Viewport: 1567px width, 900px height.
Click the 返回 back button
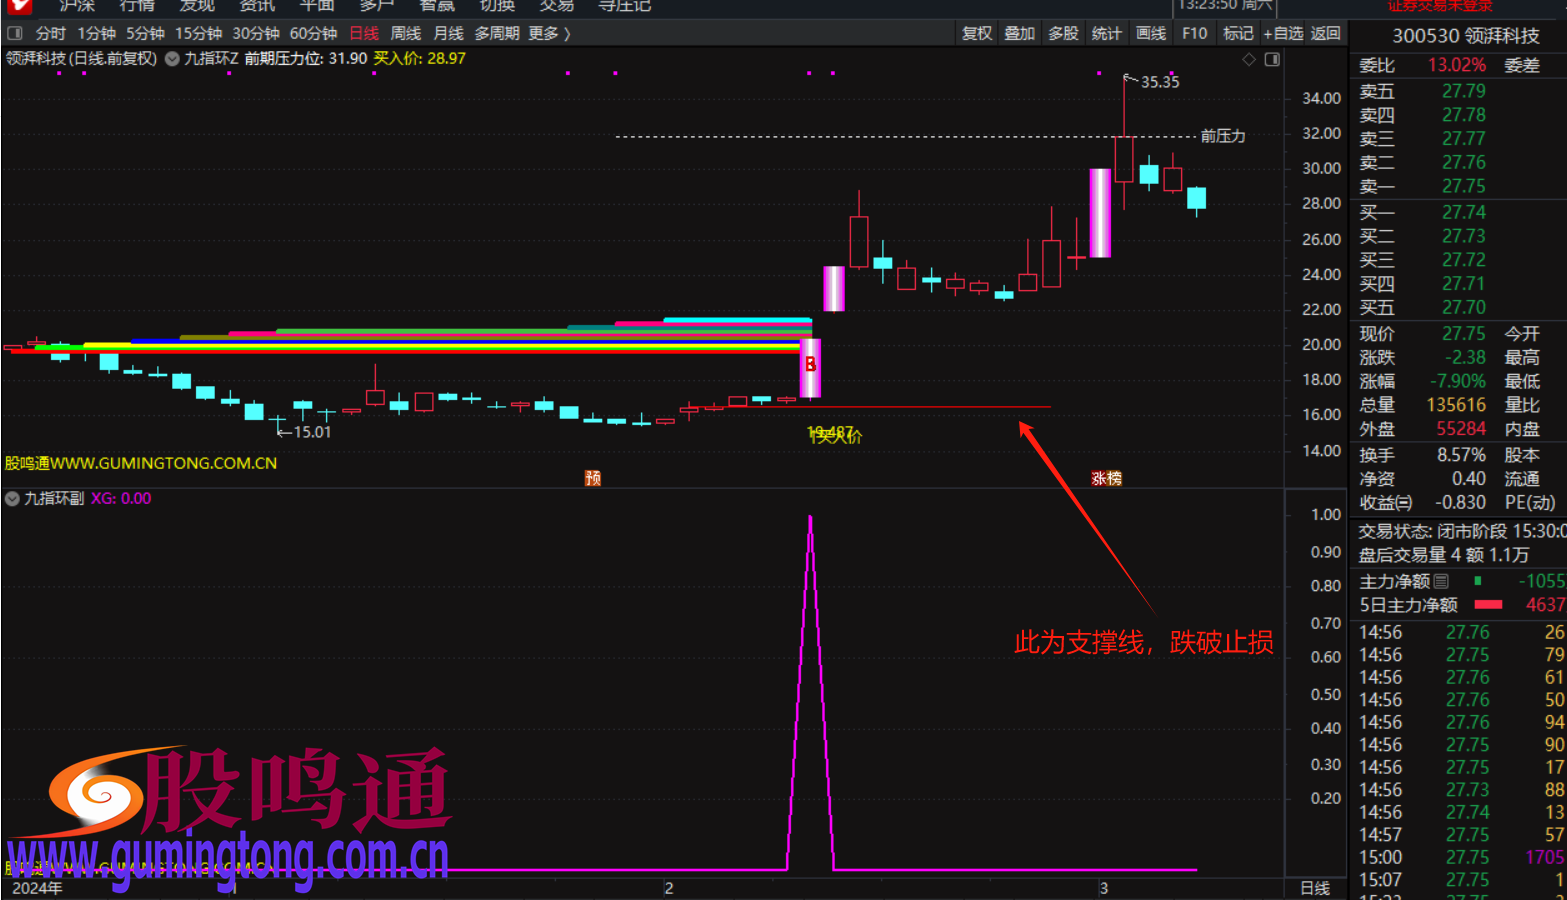point(1325,33)
